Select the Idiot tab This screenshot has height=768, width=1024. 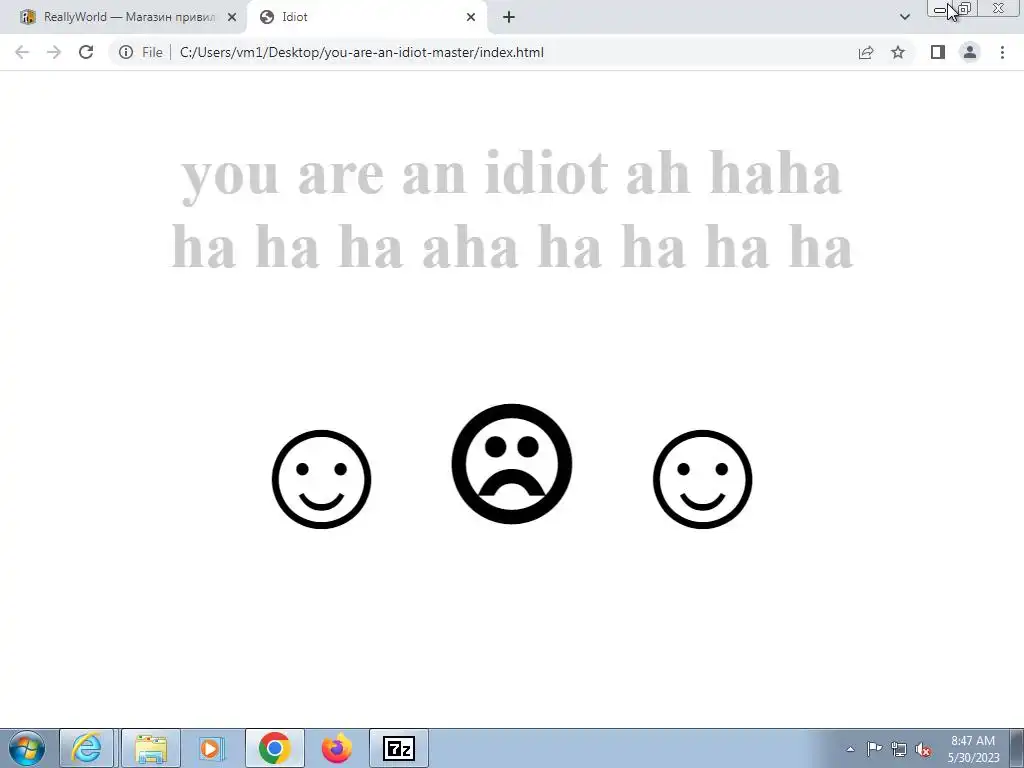pos(366,17)
